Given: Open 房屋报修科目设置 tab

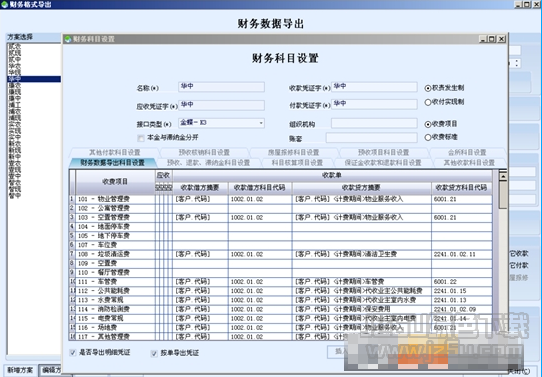Looking at the screenshot, I should point(293,152).
